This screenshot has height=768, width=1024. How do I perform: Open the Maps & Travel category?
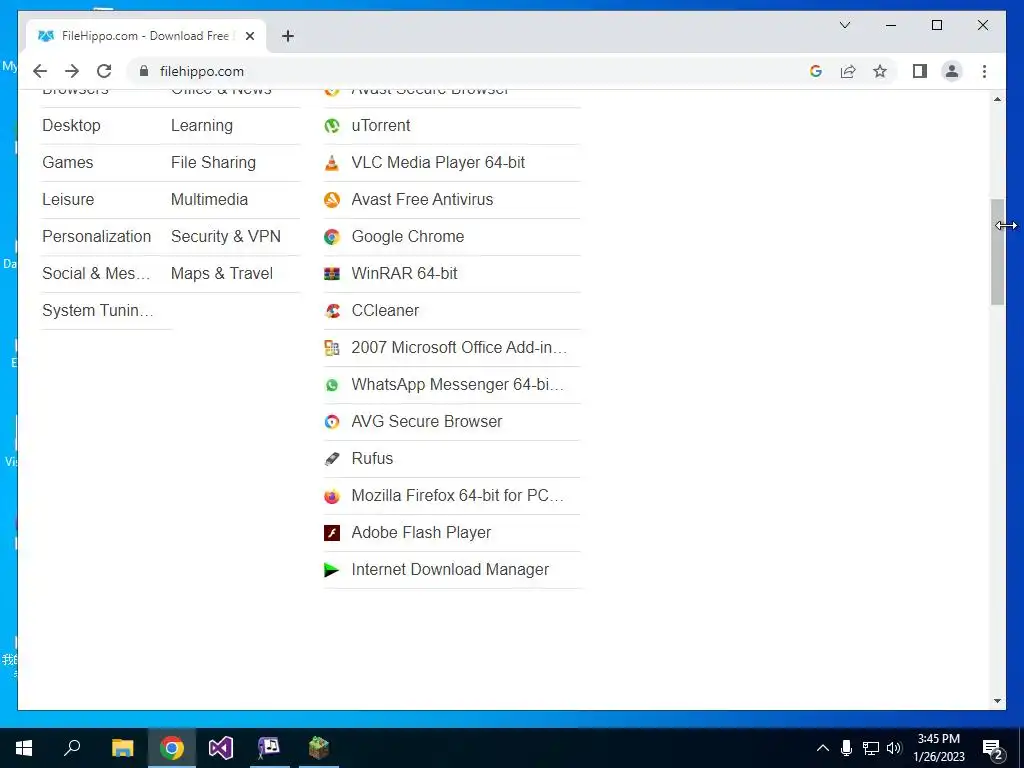click(x=222, y=274)
